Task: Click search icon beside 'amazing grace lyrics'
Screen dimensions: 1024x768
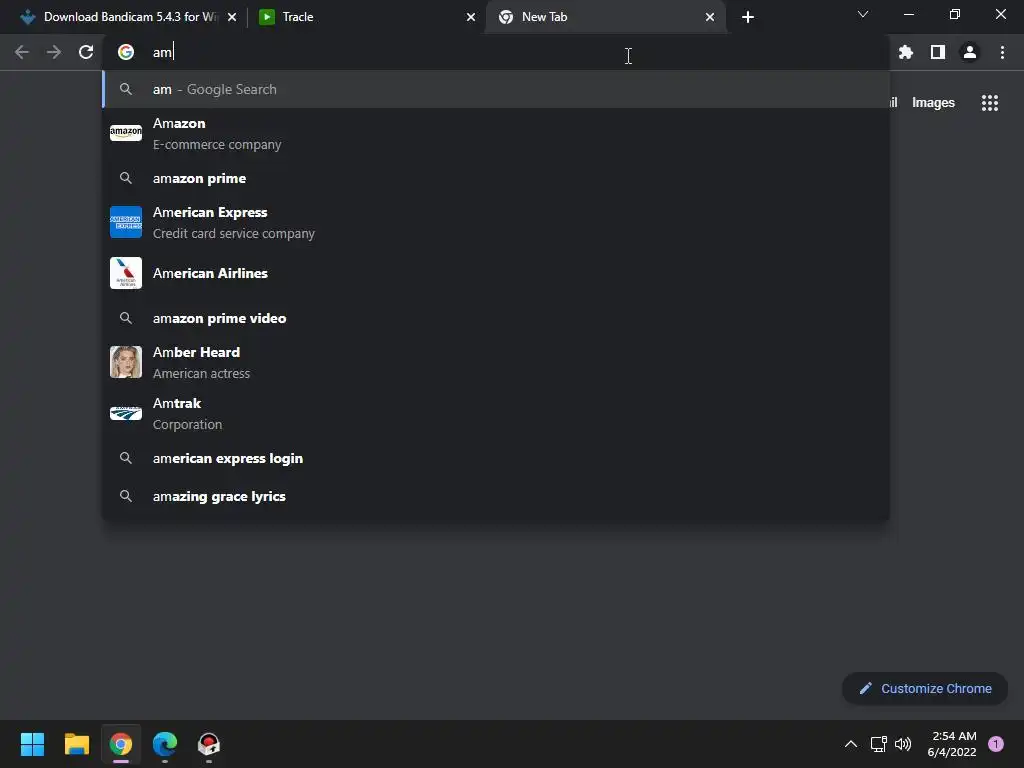Action: click(x=126, y=496)
